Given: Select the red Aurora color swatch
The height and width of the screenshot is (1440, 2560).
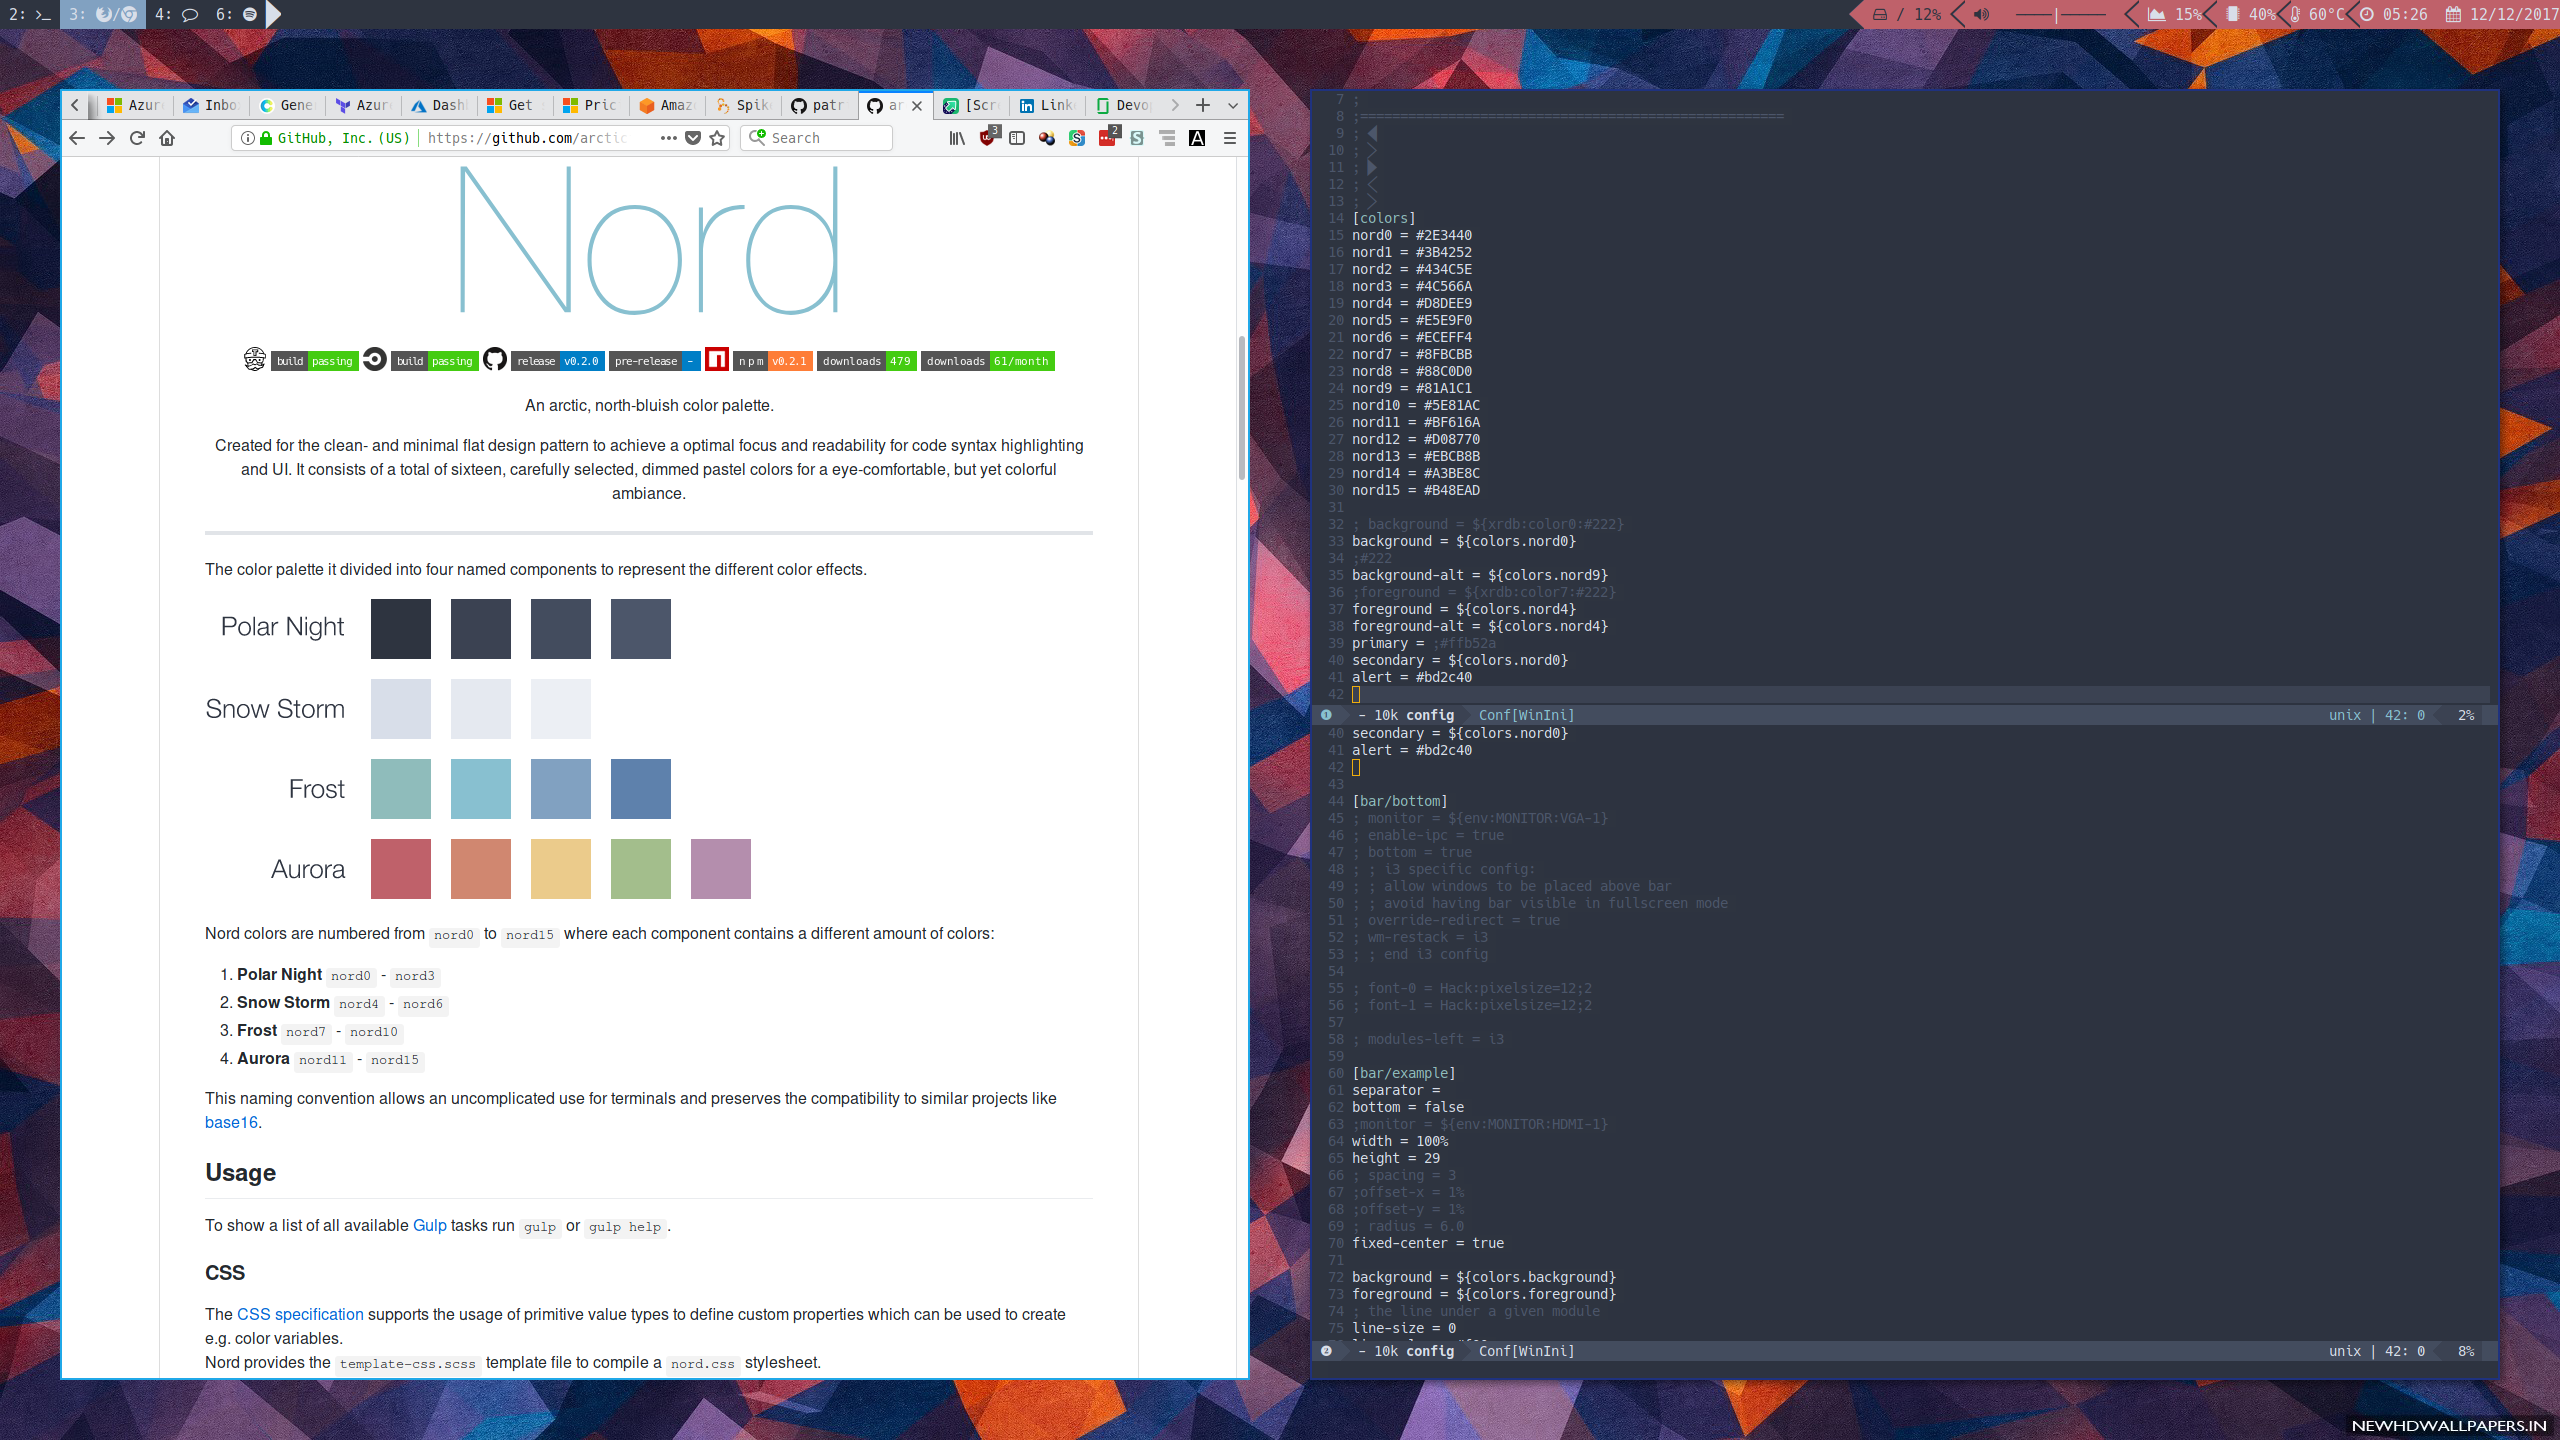Looking at the screenshot, I should click(x=400, y=868).
